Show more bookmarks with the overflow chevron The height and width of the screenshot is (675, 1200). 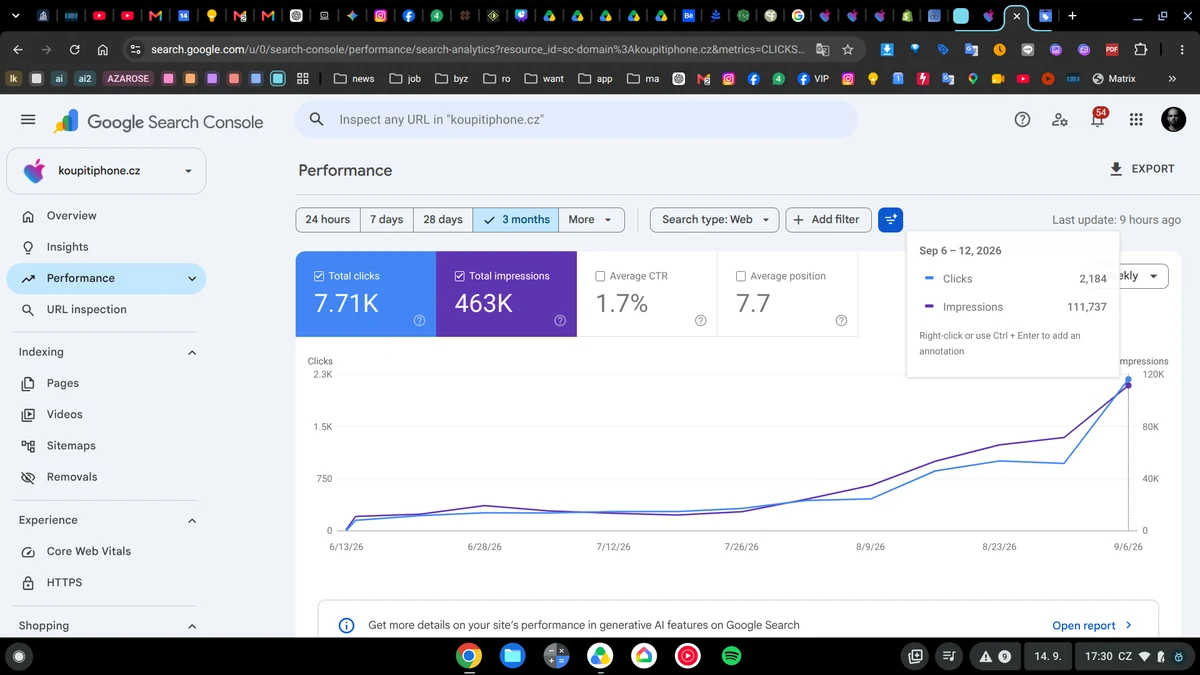point(1172,78)
